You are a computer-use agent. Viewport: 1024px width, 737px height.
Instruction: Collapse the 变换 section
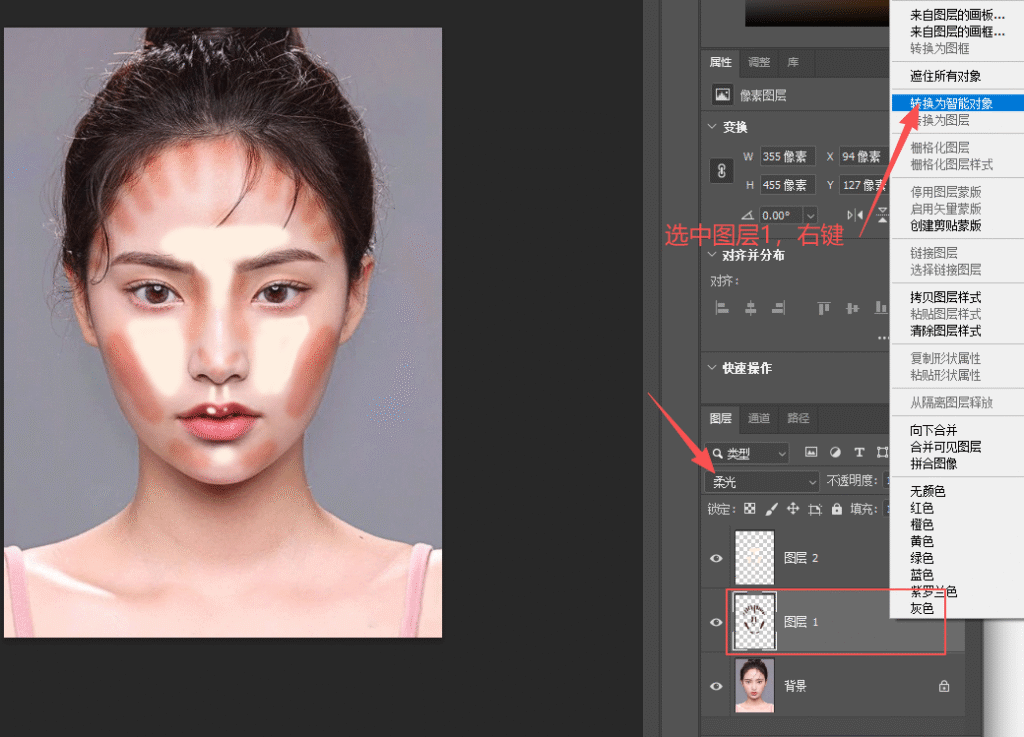point(712,127)
